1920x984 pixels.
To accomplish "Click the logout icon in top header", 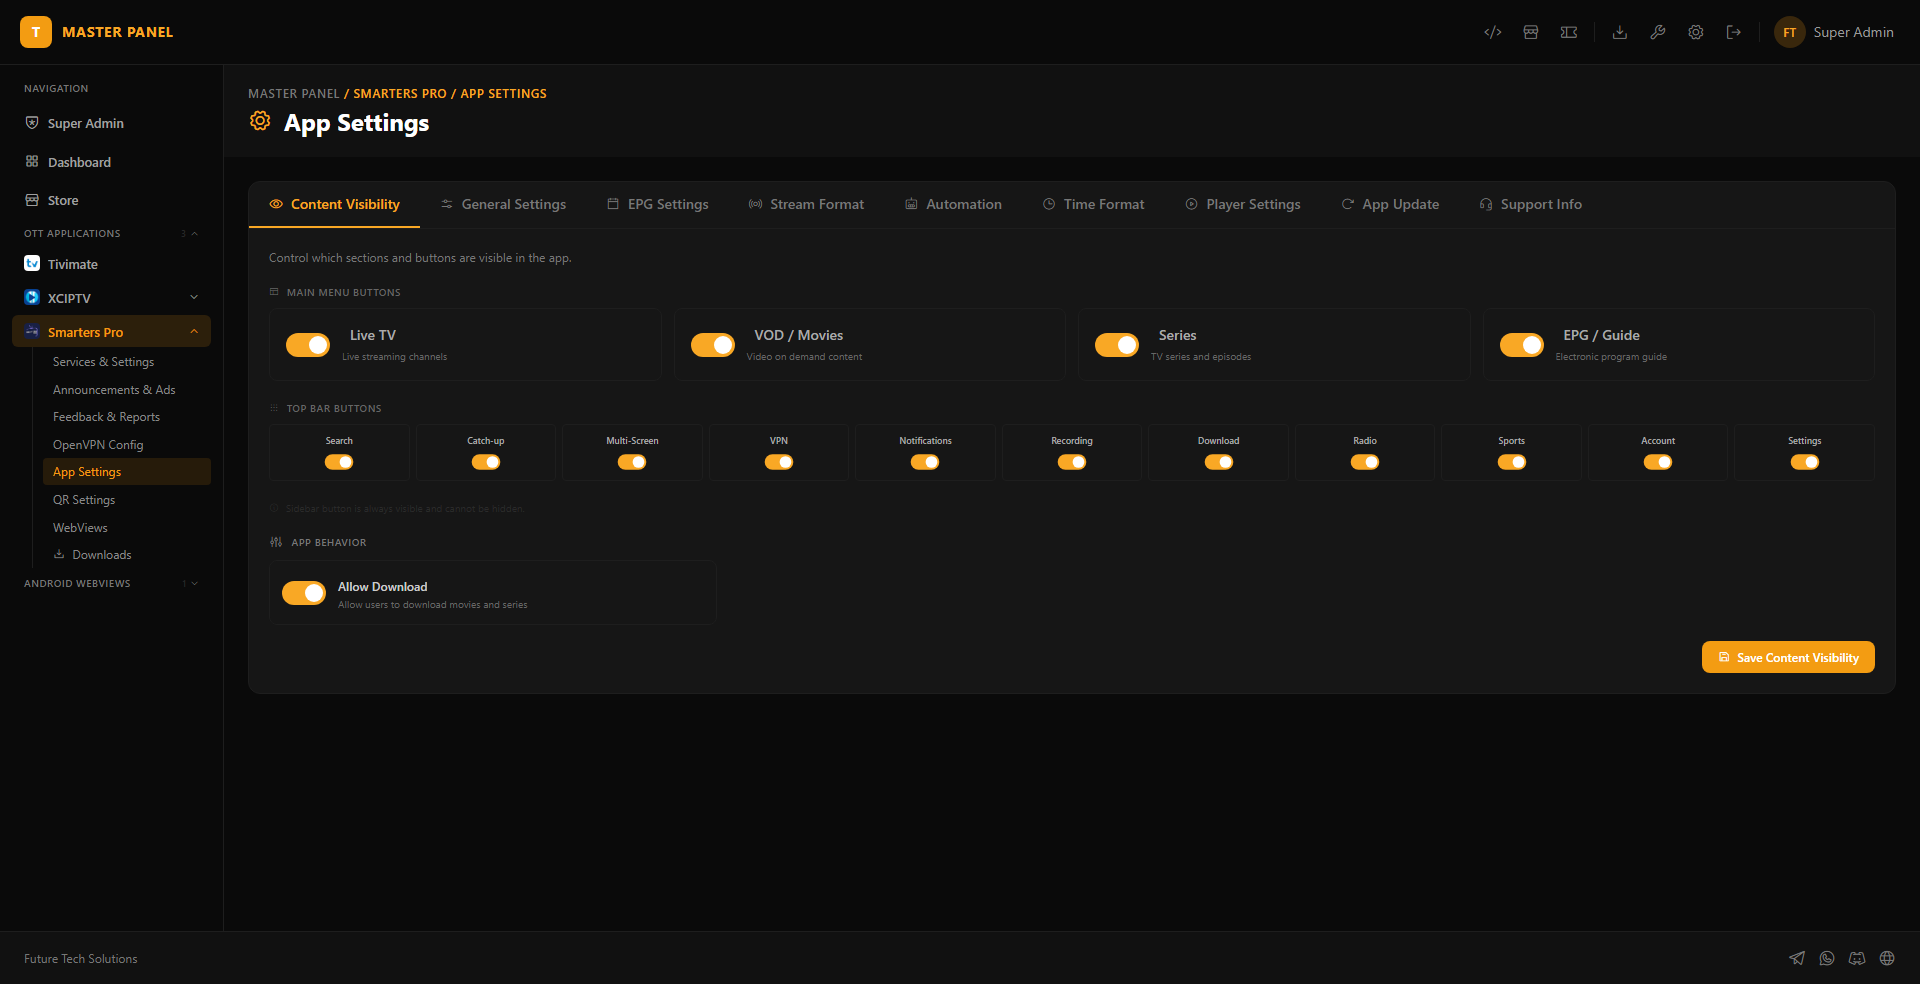I will tap(1734, 32).
